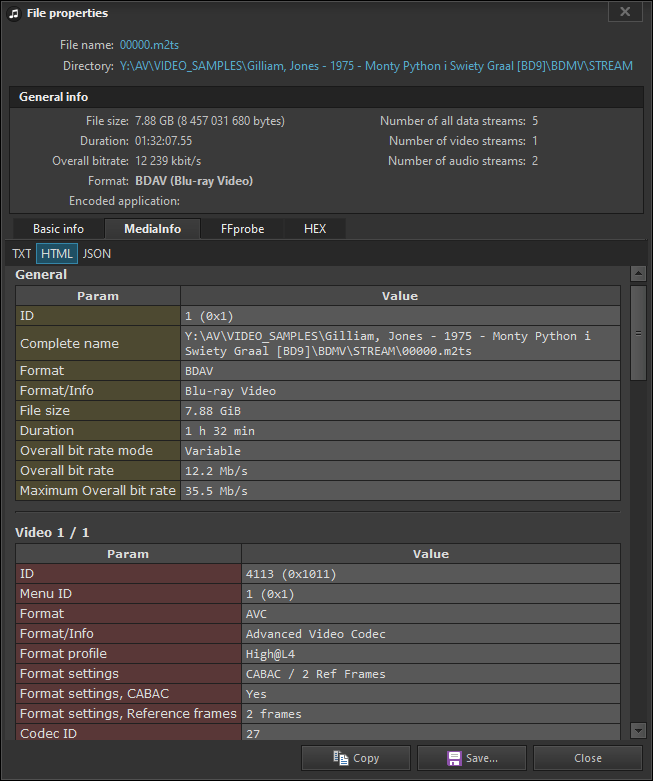Click the '7.88 GB (8 457 031 680 bytes)' file size
This screenshot has width=653, height=781.
point(210,121)
